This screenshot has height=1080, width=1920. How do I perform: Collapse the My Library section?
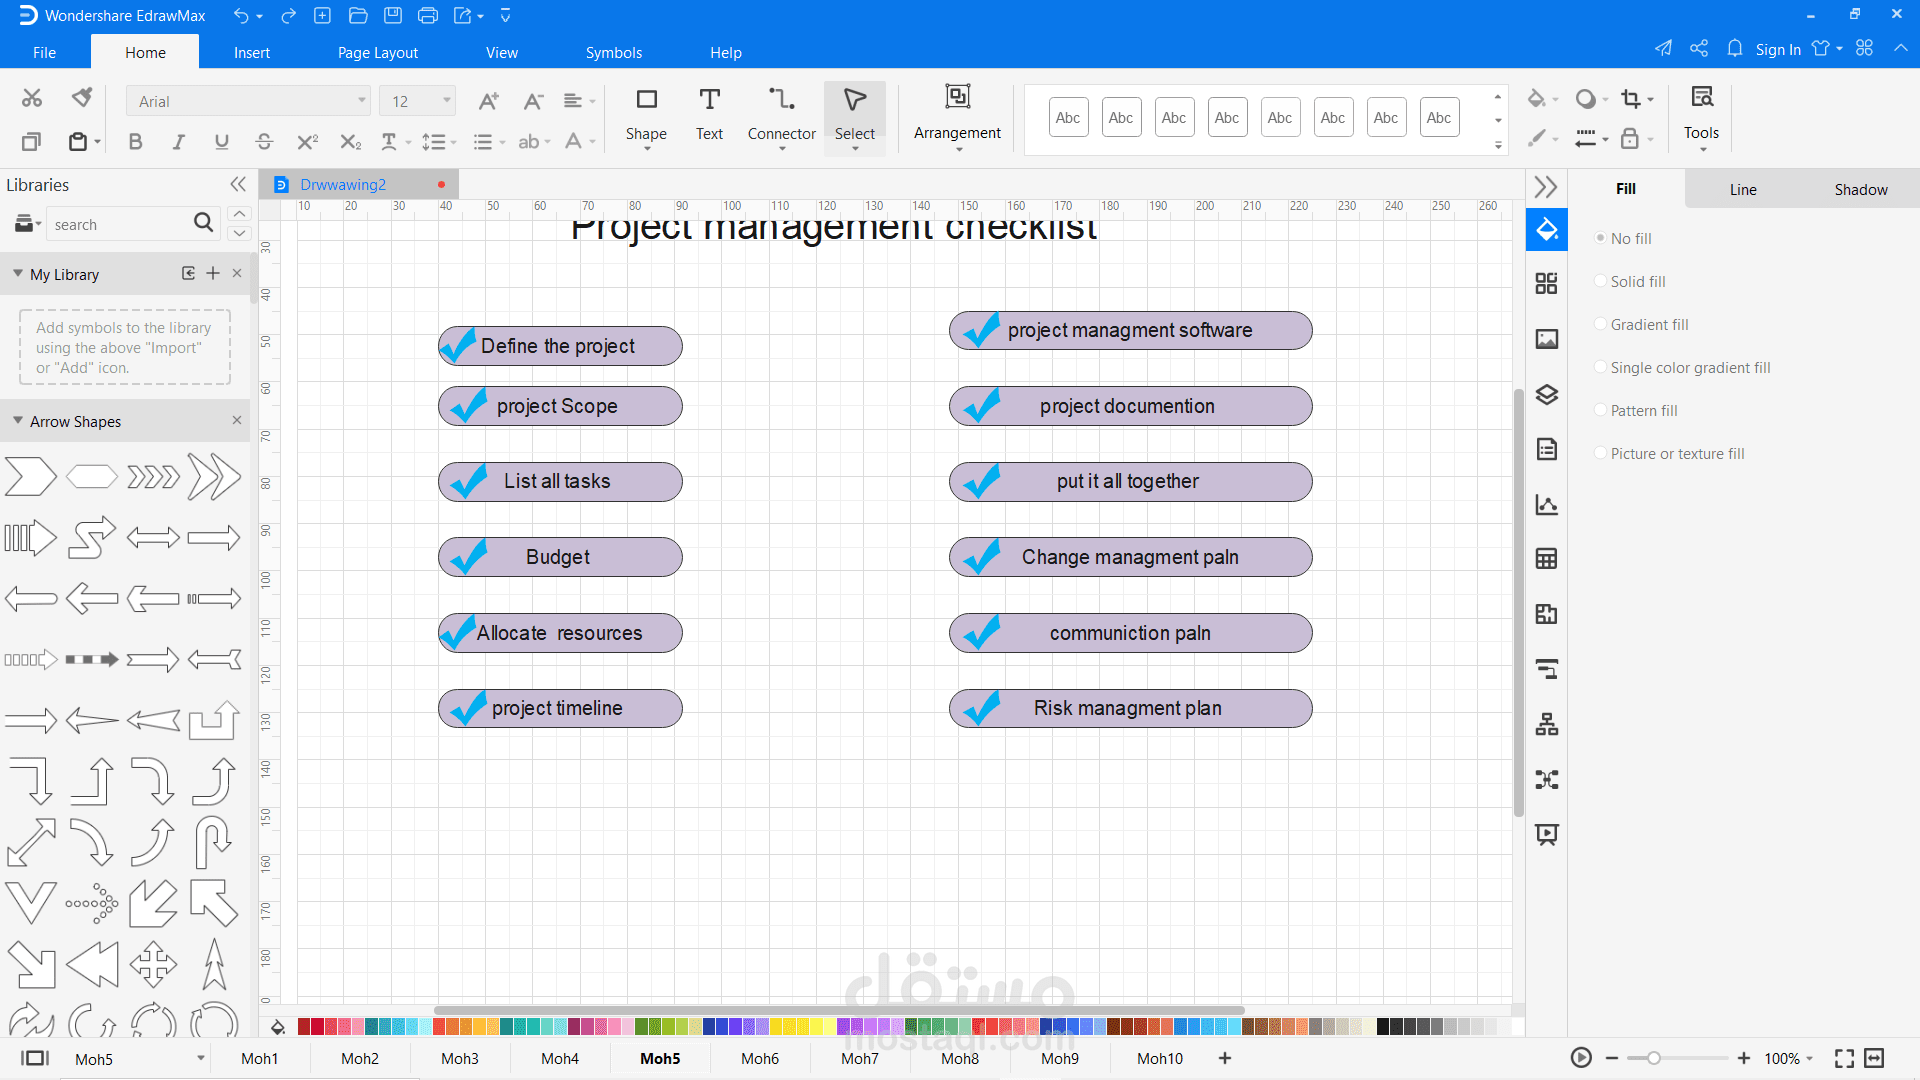(18, 273)
